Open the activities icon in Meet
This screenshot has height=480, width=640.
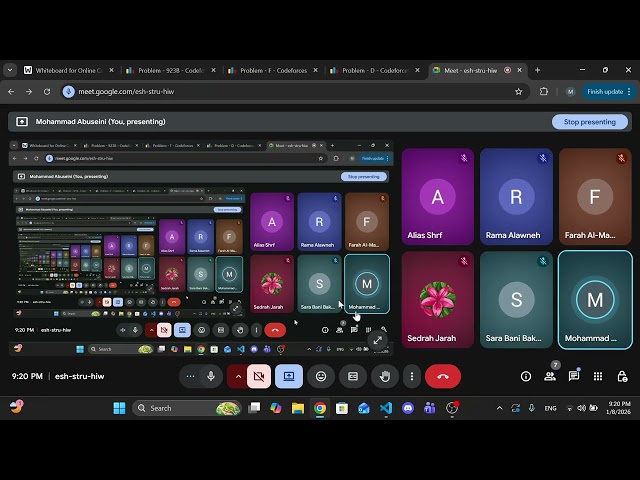[598, 376]
